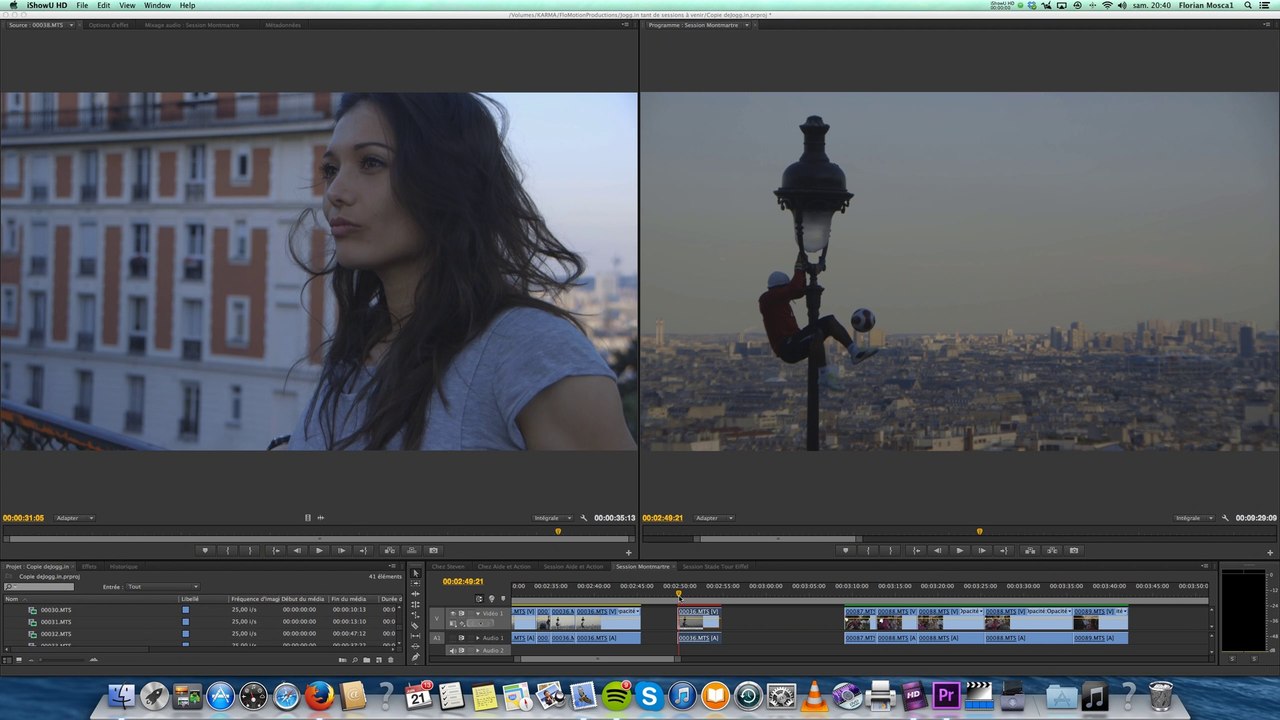Toggle Video 1 track output eye
Screen dimensions: 1280x720
(453, 613)
